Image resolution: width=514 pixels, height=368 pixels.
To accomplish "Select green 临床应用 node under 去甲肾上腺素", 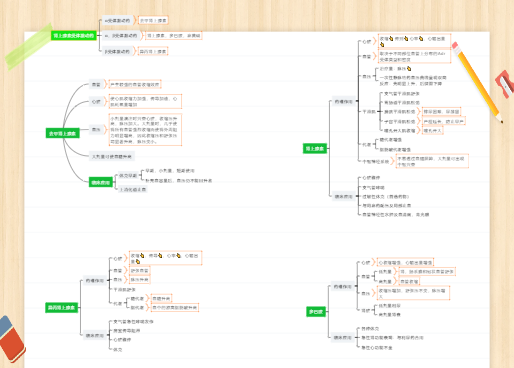I will tap(101, 182).
